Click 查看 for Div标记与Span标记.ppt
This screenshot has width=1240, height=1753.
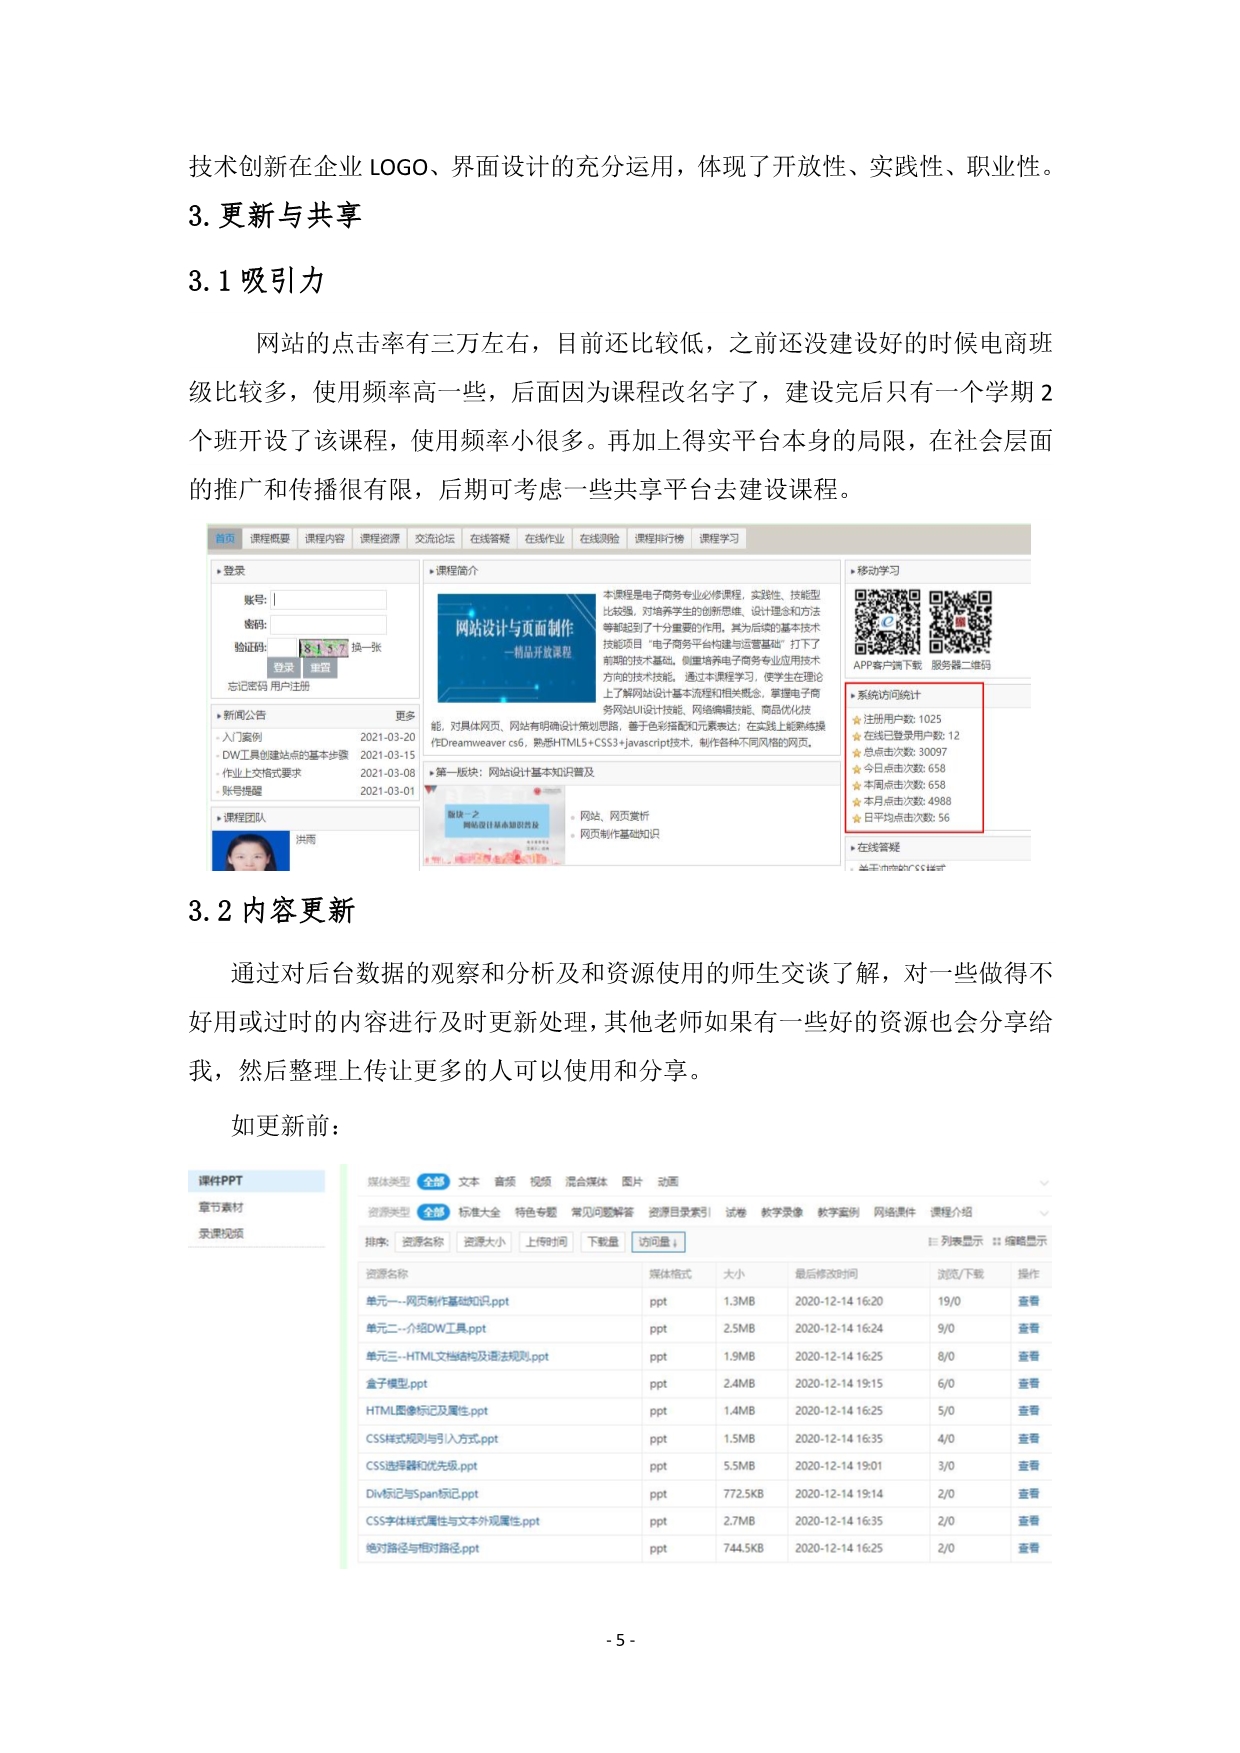(1028, 1494)
